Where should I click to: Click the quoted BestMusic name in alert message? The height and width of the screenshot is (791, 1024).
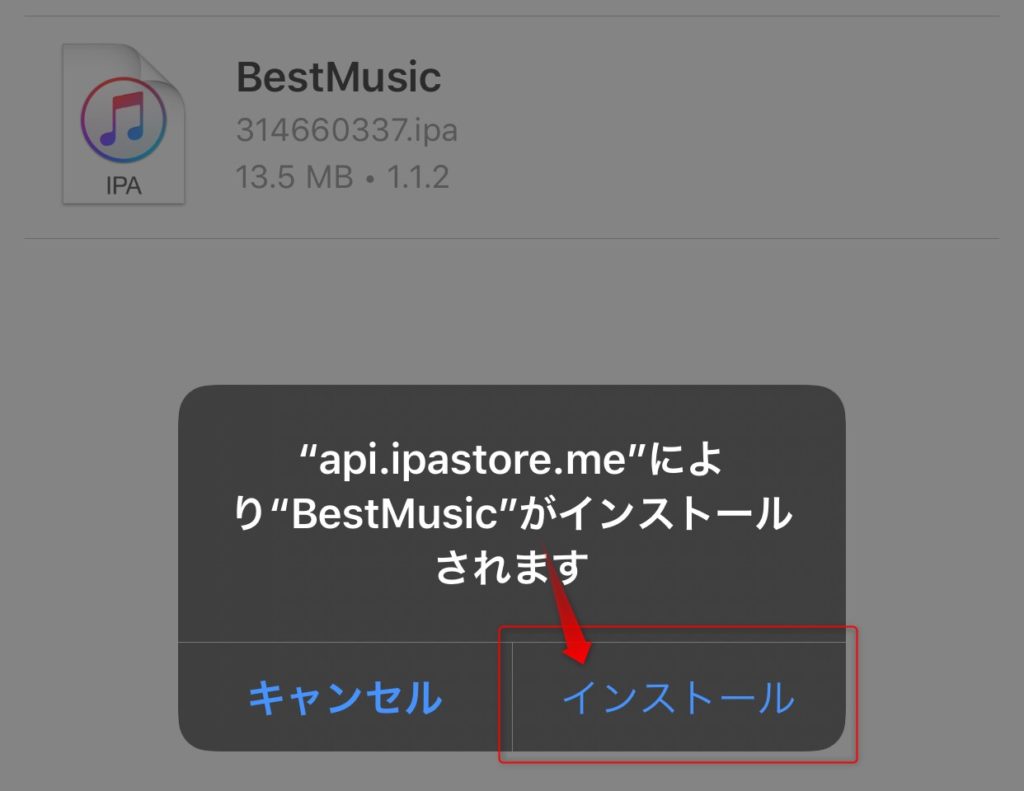394,514
